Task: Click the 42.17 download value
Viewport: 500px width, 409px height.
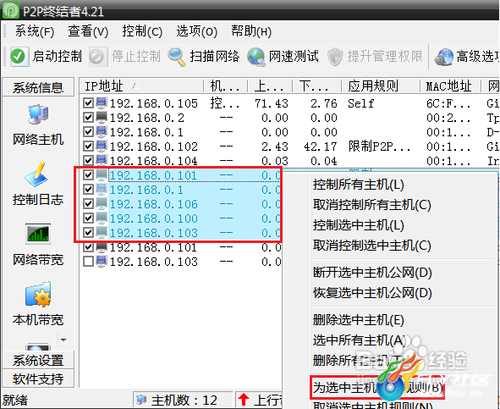Action: 320,146
